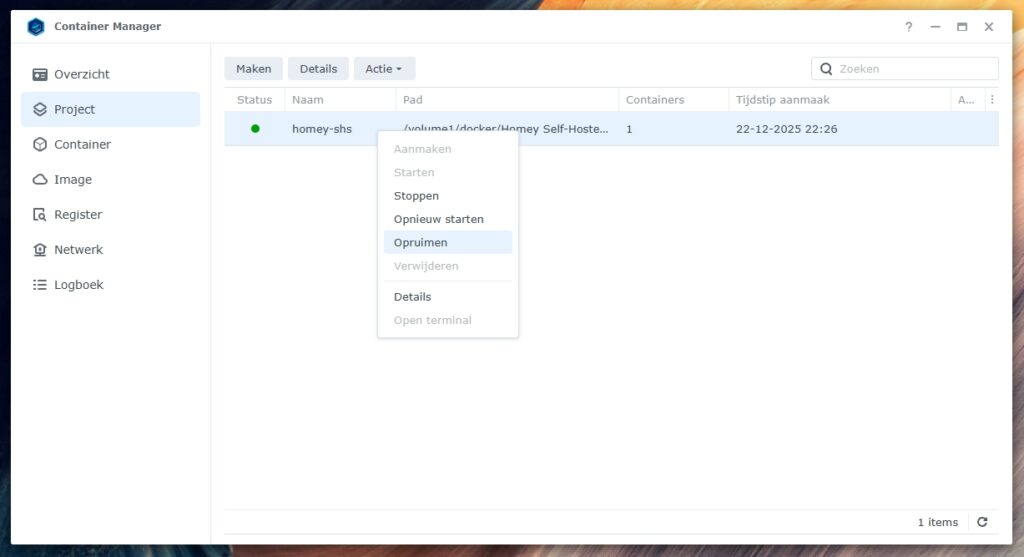Sort by the Tijdstip aanmaak column header
Screen dimensions: 1024x557
[782, 100]
